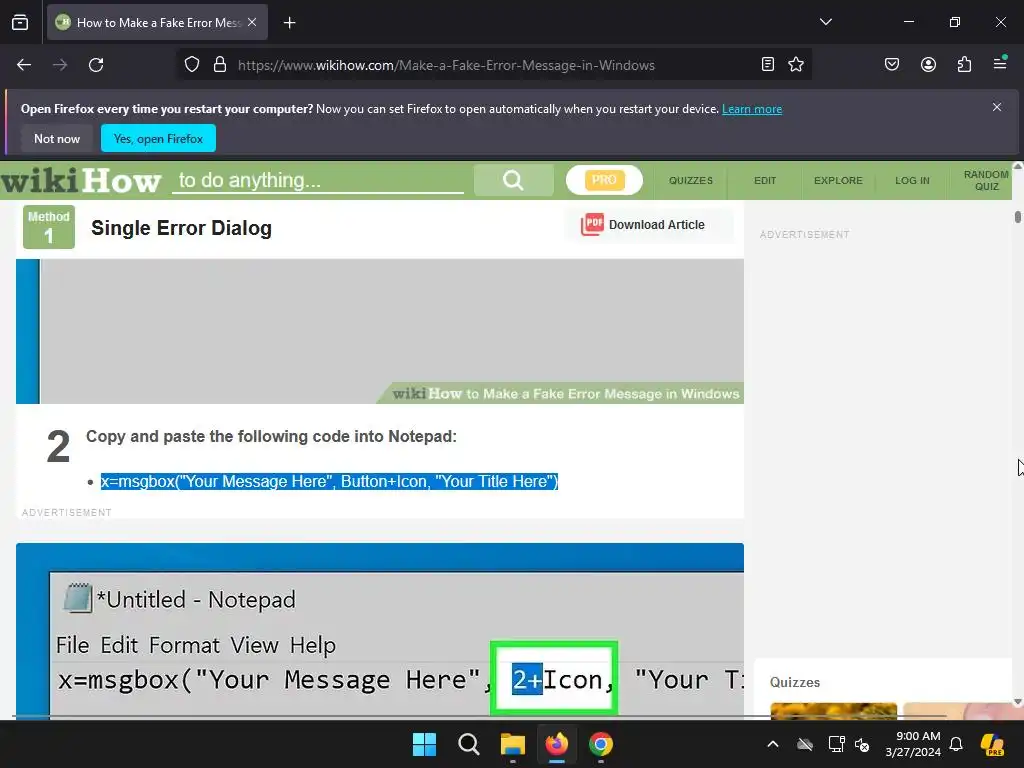Open File Explorer from taskbar

click(x=513, y=744)
